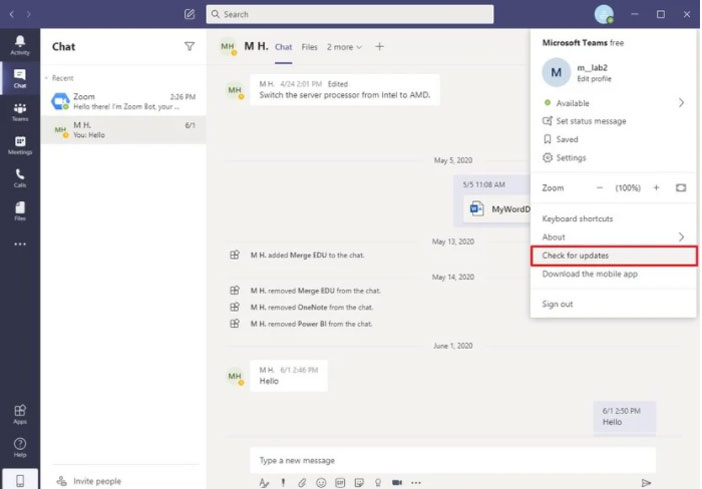Open the chat filter icon
The width and height of the screenshot is (702, 489).
point(190,46)
